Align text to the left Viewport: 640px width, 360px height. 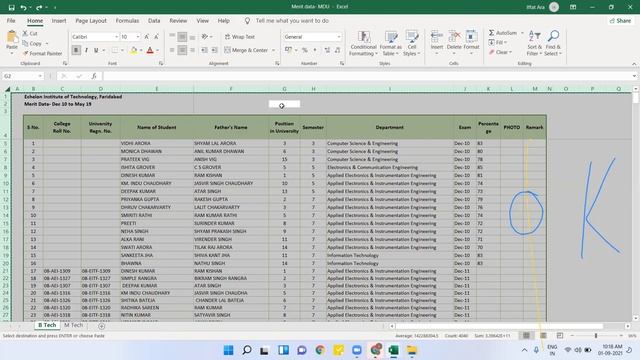pyautogui.click(x=172, y=50)
